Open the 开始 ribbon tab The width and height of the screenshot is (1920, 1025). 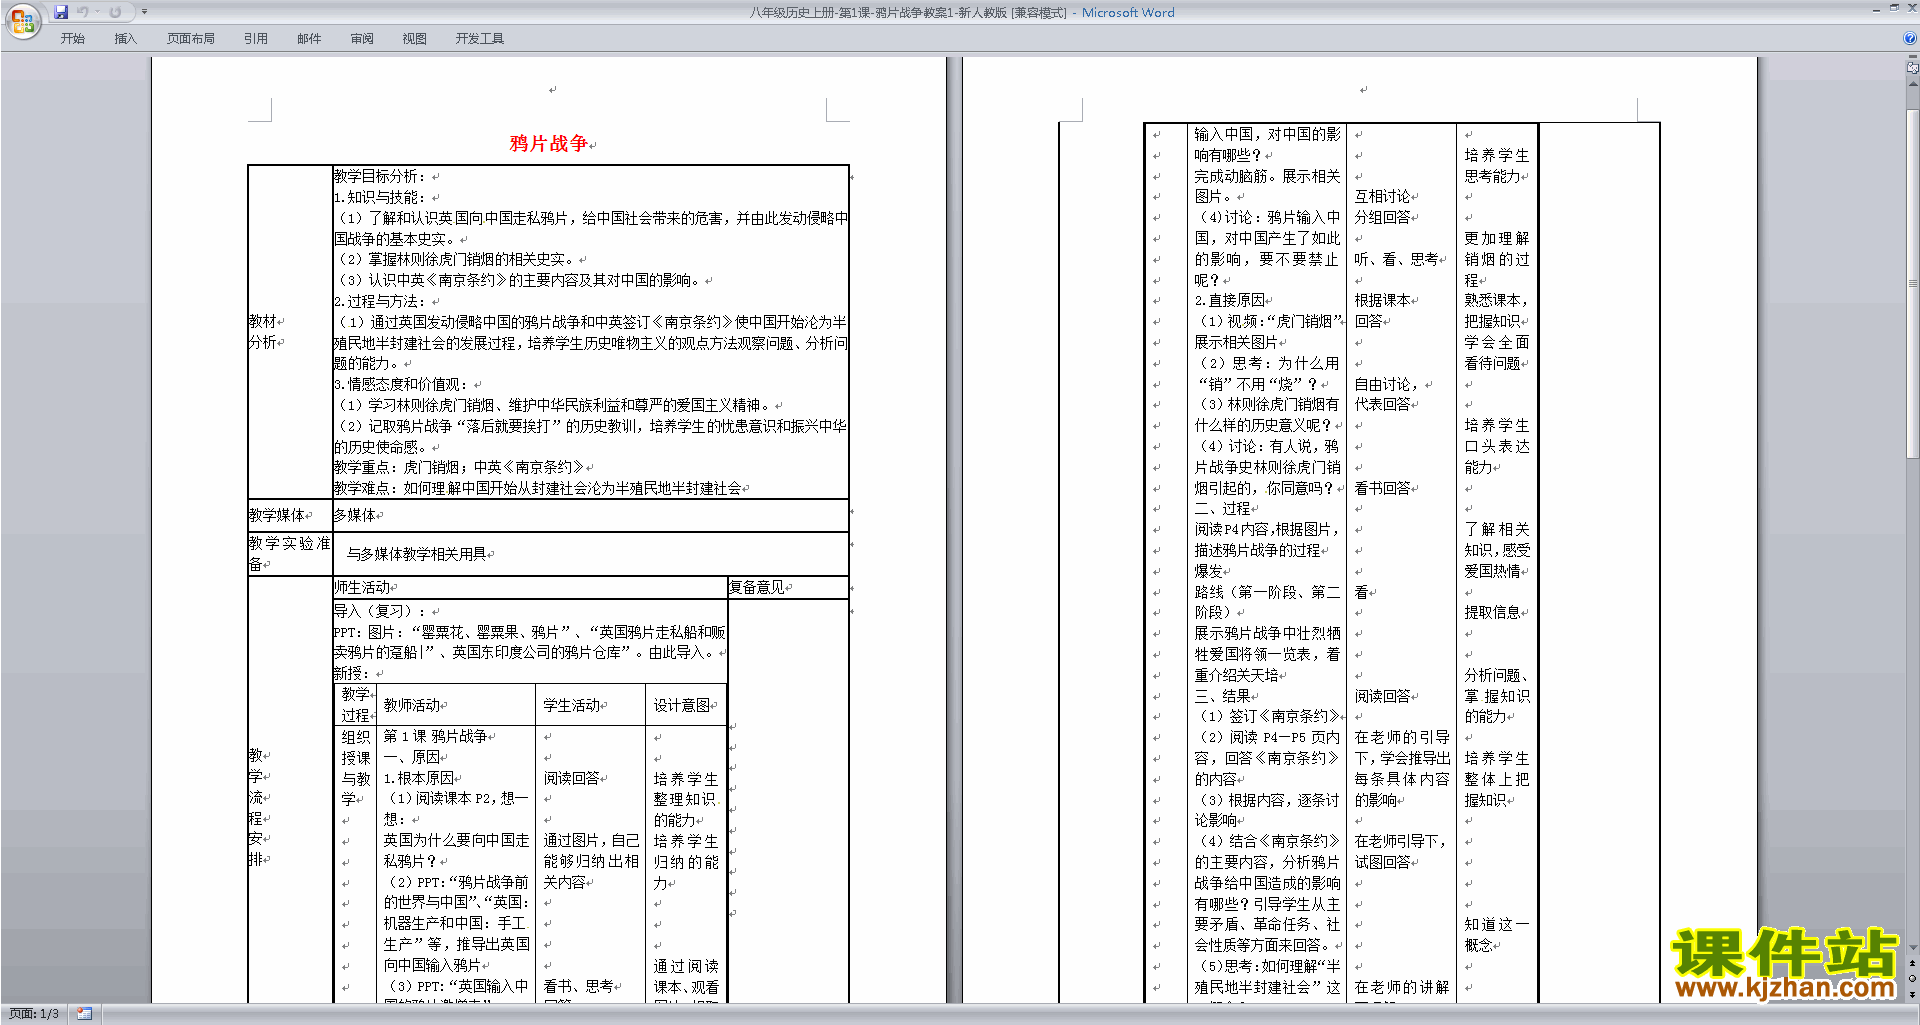73,38
